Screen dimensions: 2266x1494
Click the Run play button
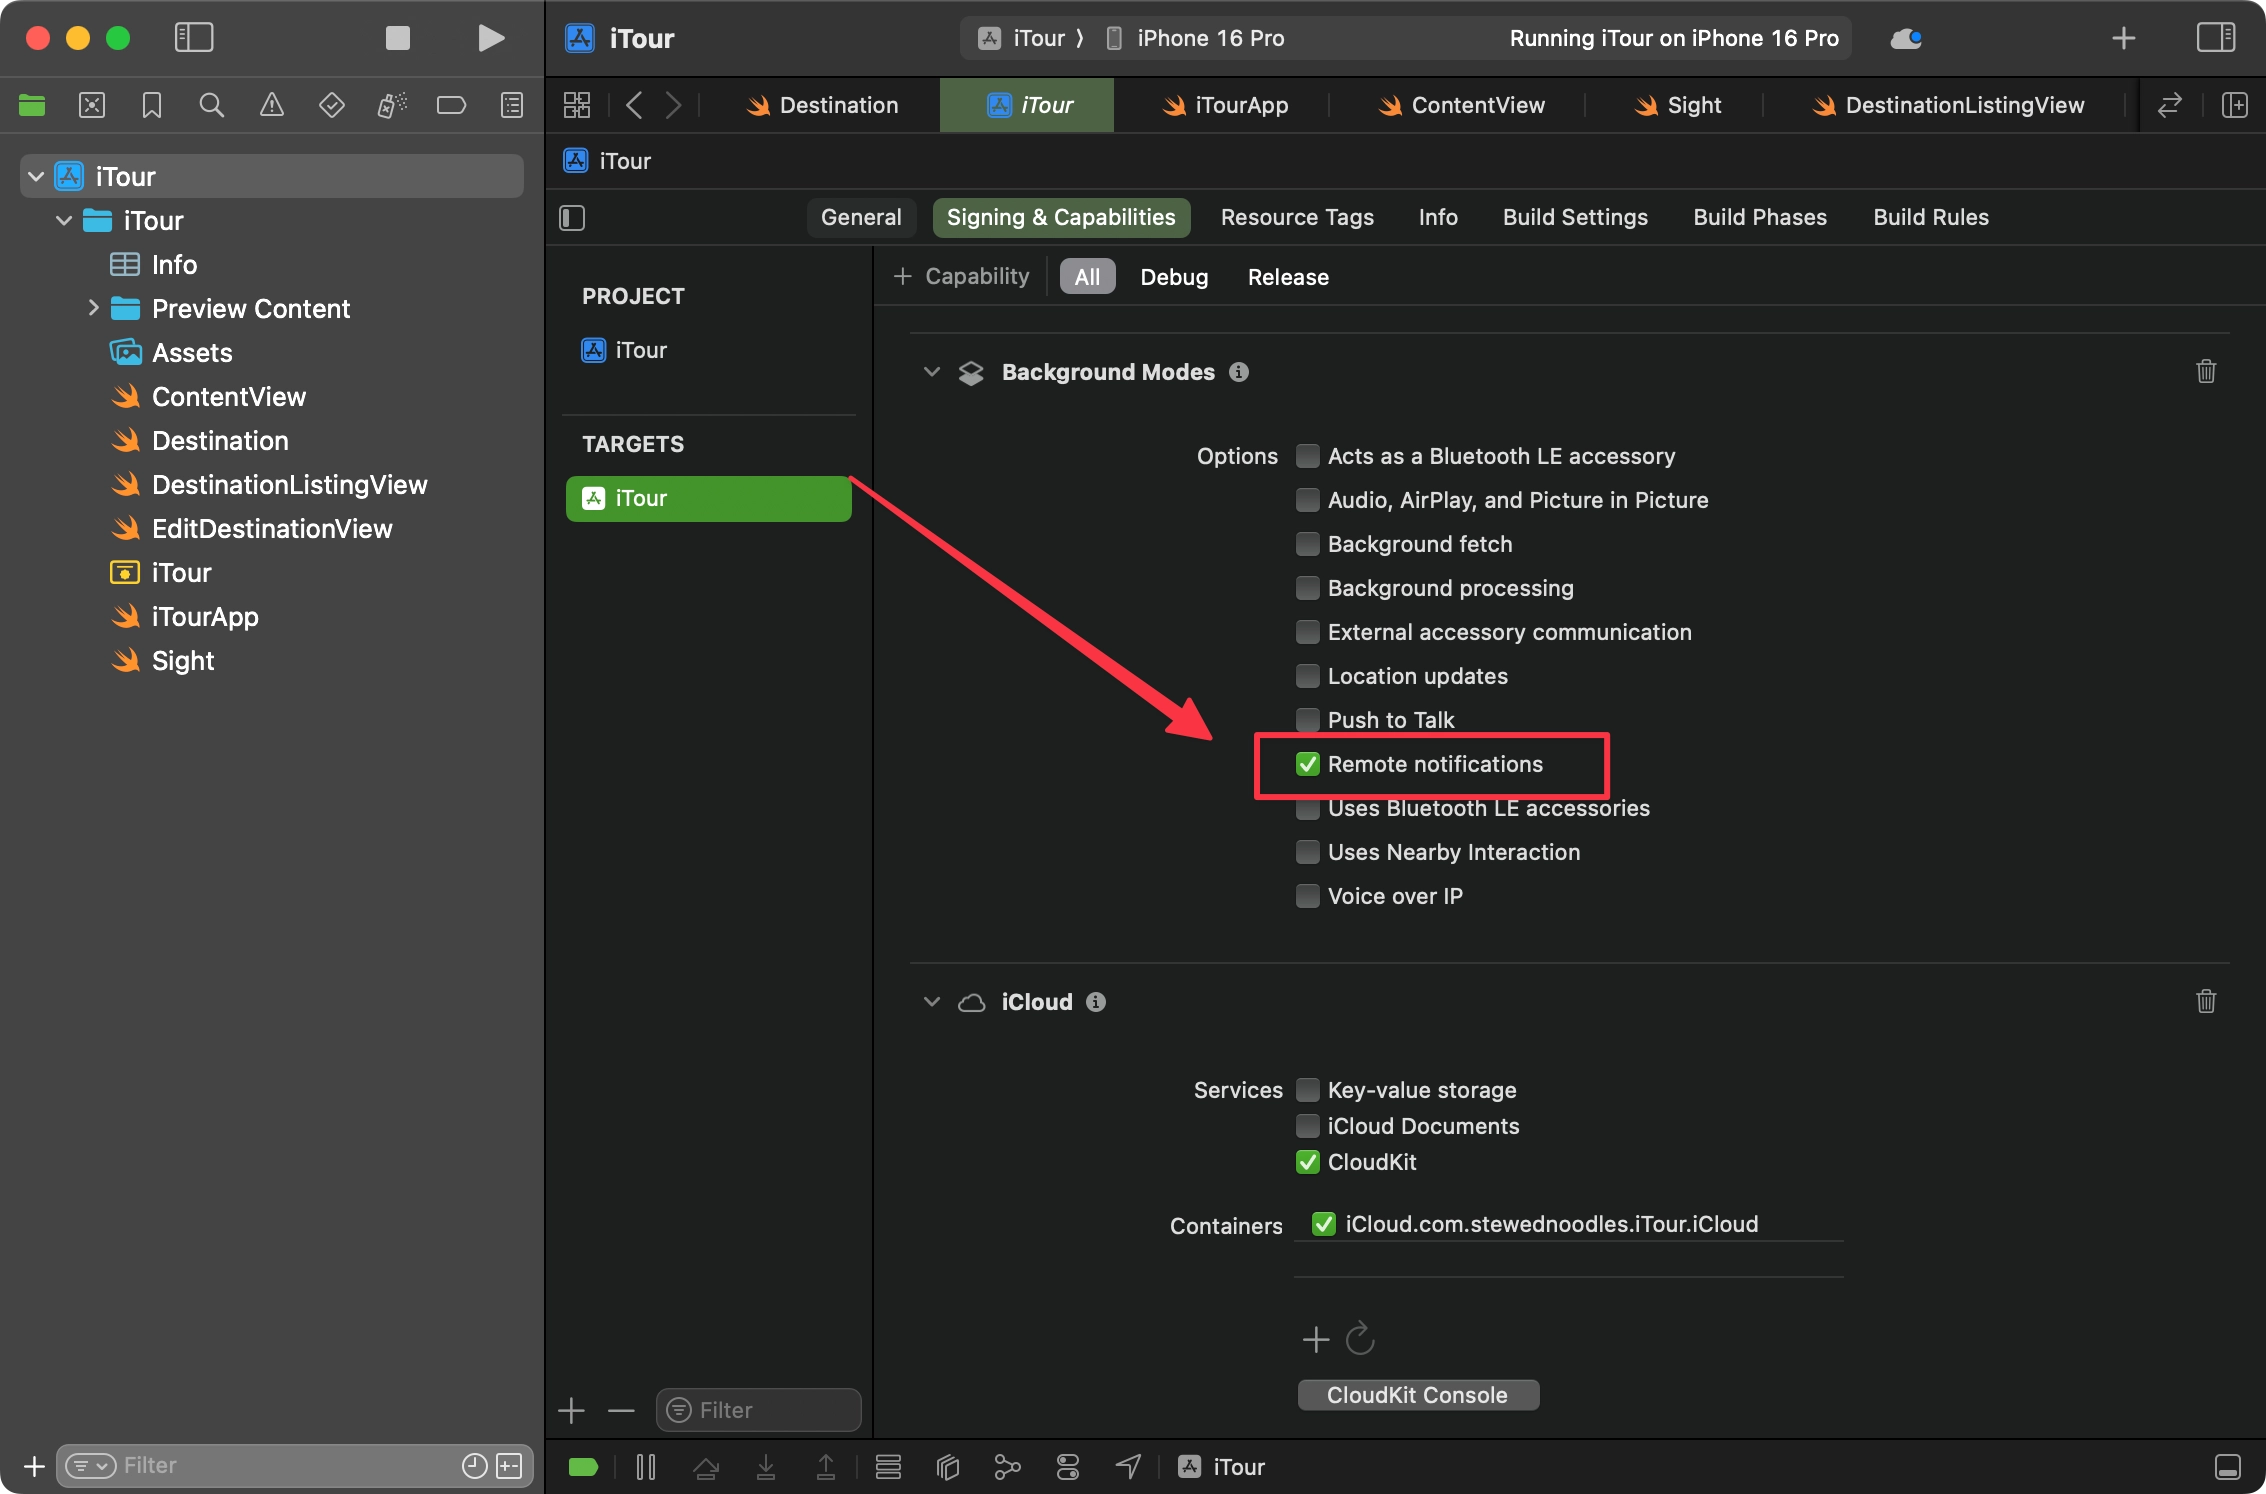pyautogui.click(x=490, y=38)
